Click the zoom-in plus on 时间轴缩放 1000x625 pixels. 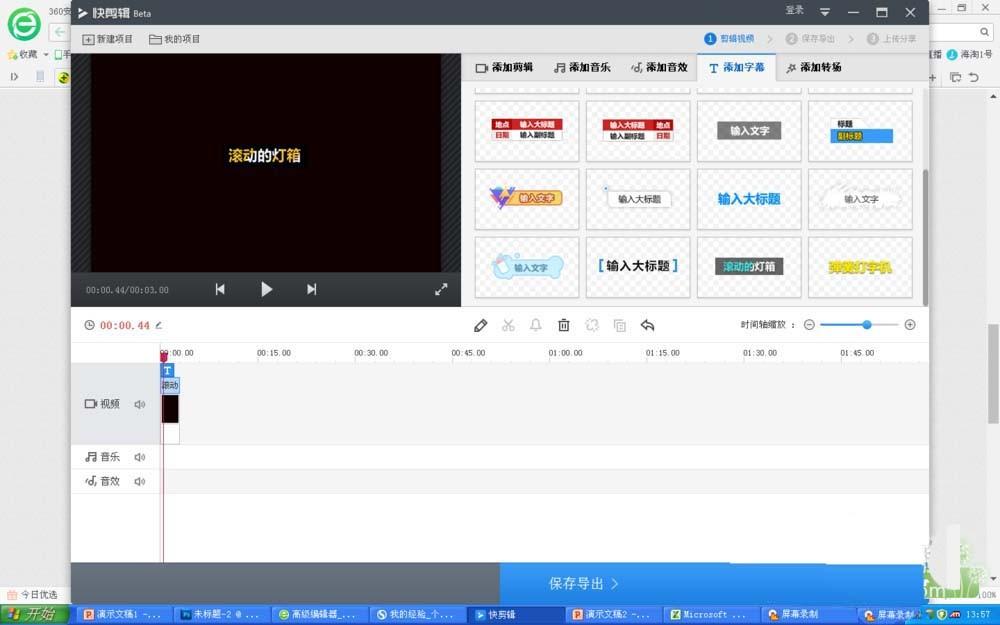[910, 325]
